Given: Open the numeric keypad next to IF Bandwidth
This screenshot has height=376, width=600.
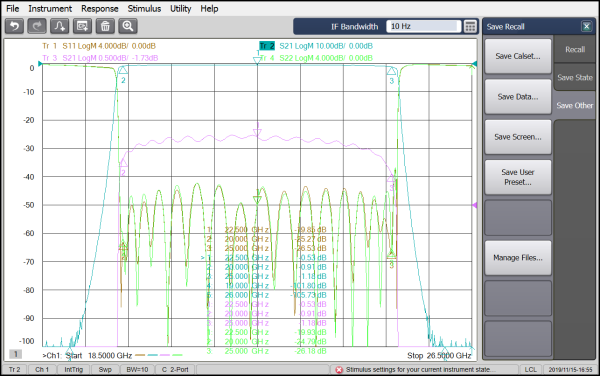Looking at the screenshot, I should point(470,26).
